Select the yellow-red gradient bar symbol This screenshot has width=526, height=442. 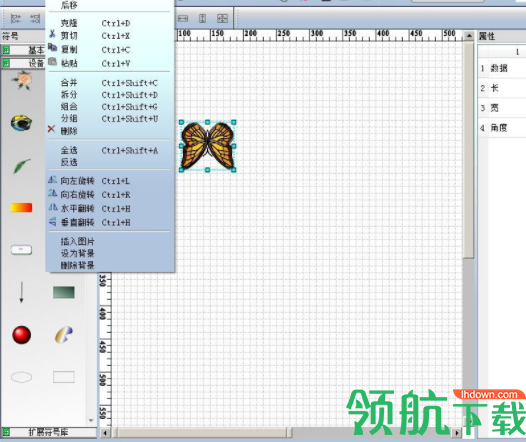tap(21, 208)
